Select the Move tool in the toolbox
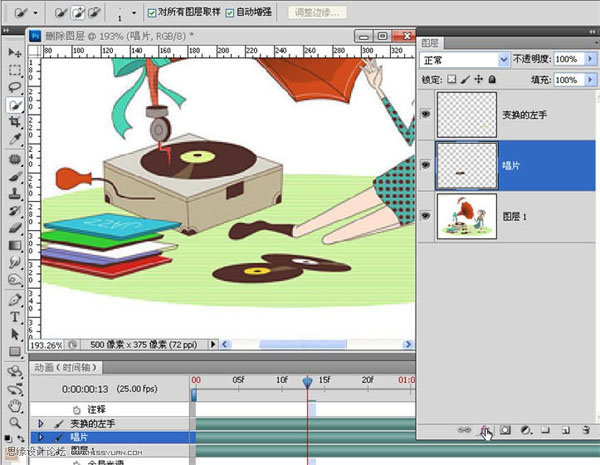 tap(15, 52)
